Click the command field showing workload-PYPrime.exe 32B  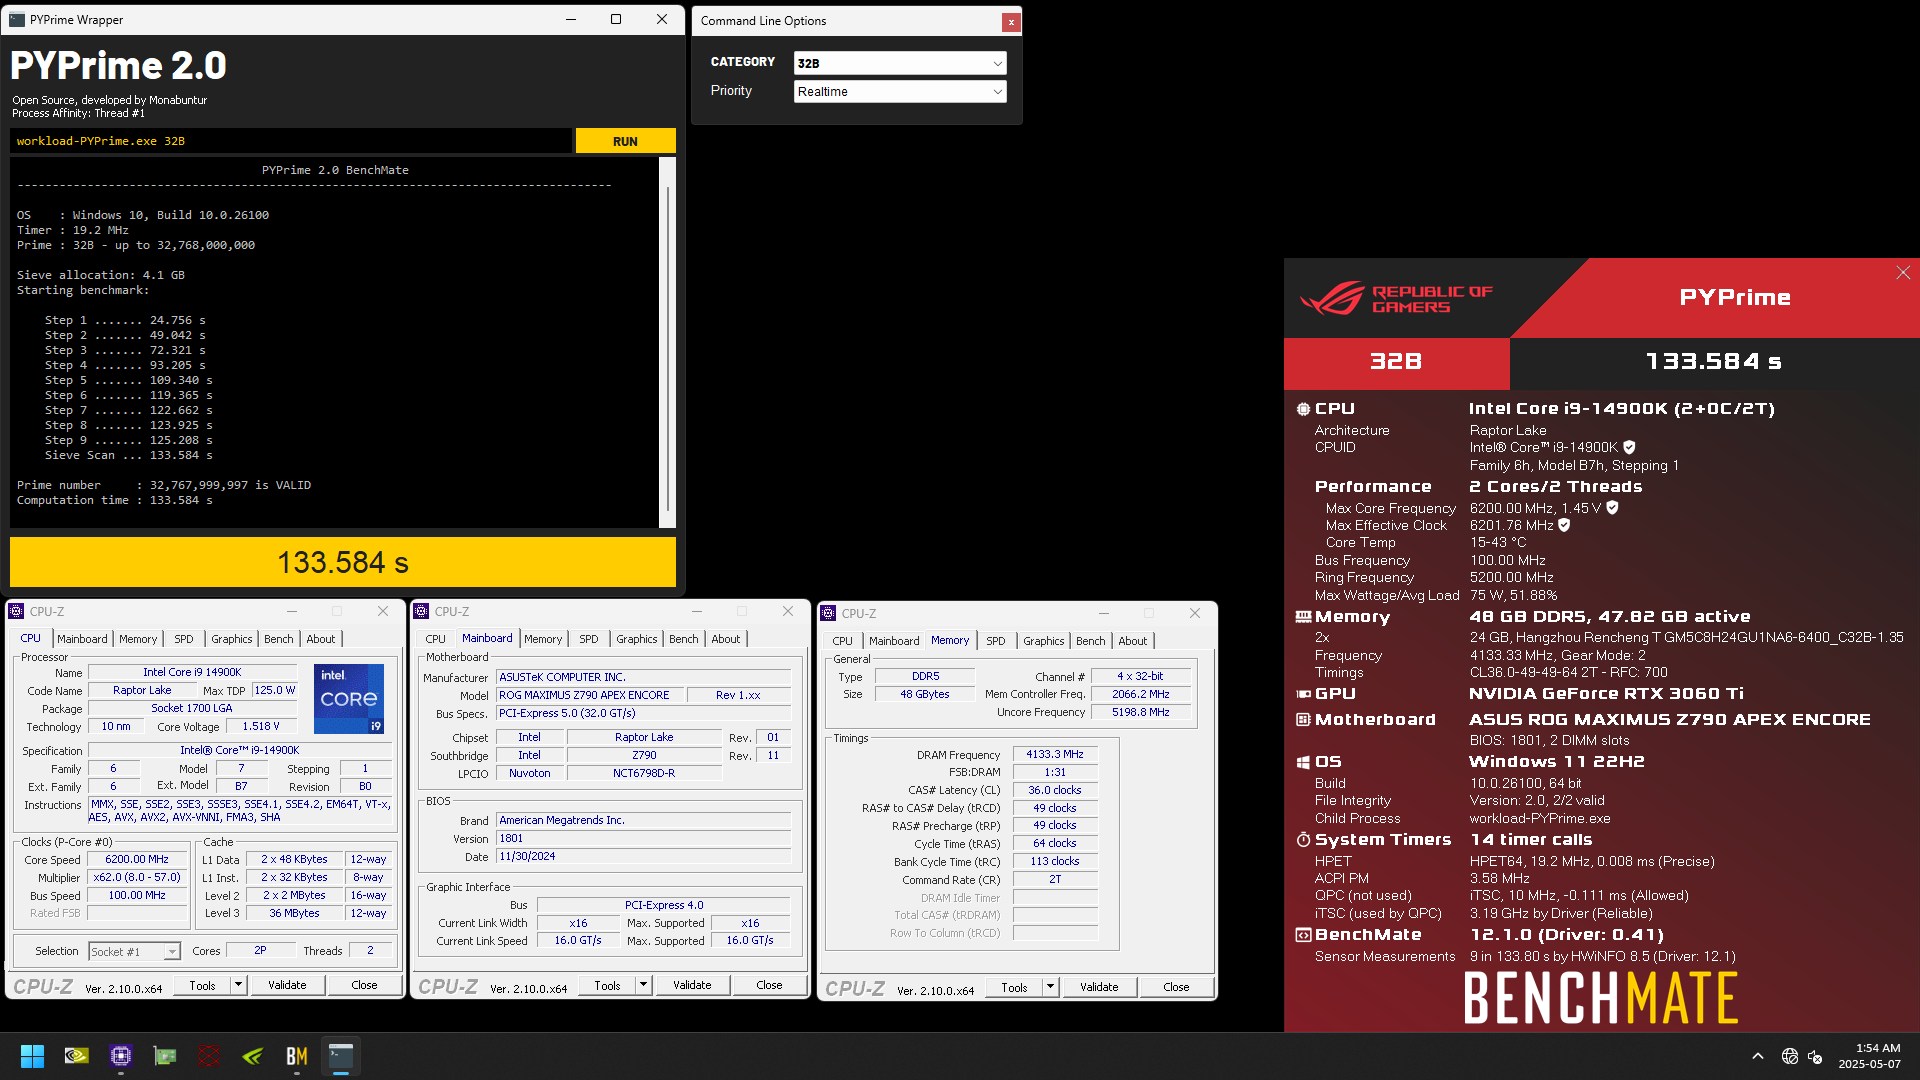(x=291, y=141)
